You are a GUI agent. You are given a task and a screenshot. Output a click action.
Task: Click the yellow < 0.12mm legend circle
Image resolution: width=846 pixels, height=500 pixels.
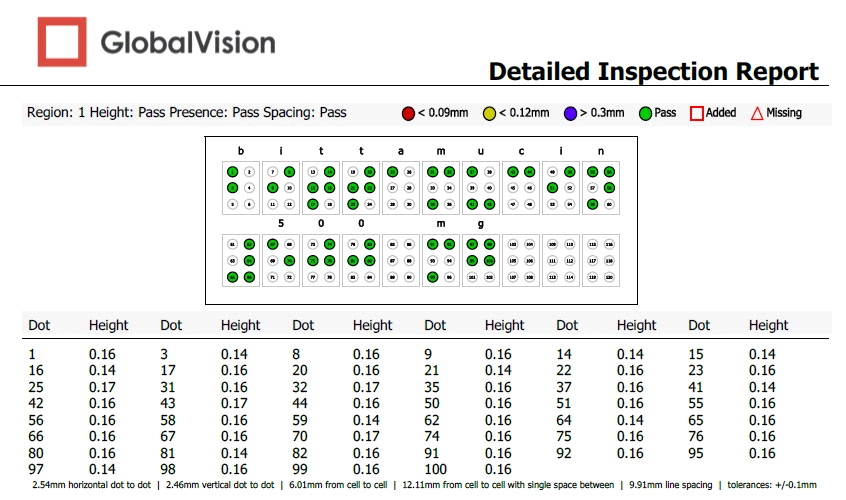489,113
